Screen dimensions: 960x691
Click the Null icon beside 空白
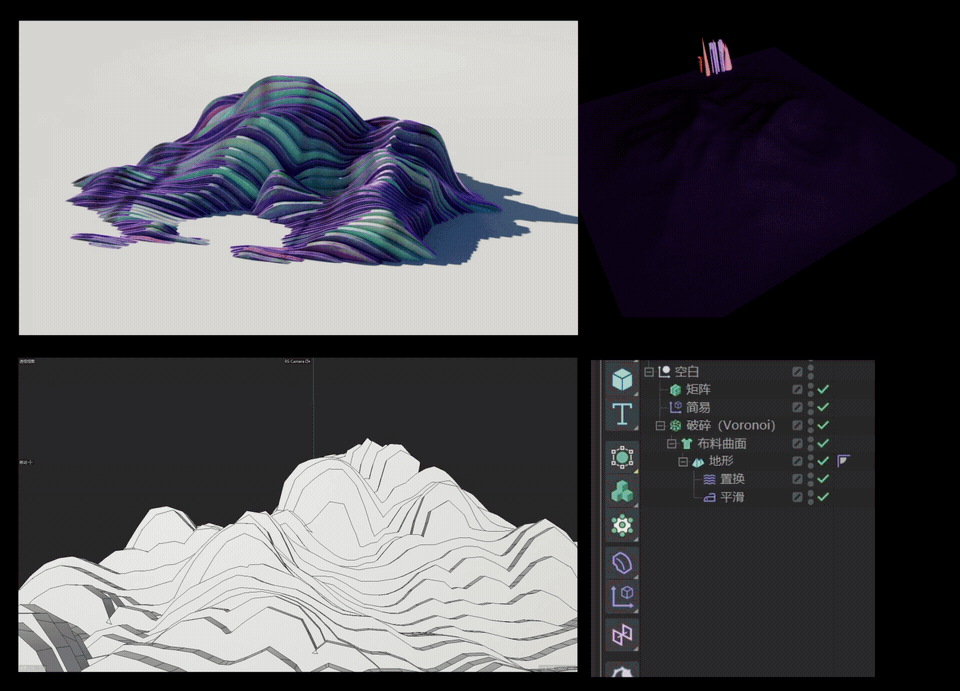(x=664, y=372)
